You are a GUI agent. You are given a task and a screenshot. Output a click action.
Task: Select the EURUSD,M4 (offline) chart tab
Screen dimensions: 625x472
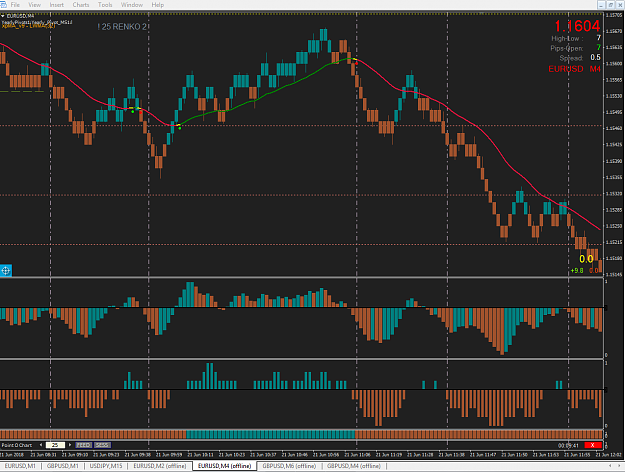point(225,466)
